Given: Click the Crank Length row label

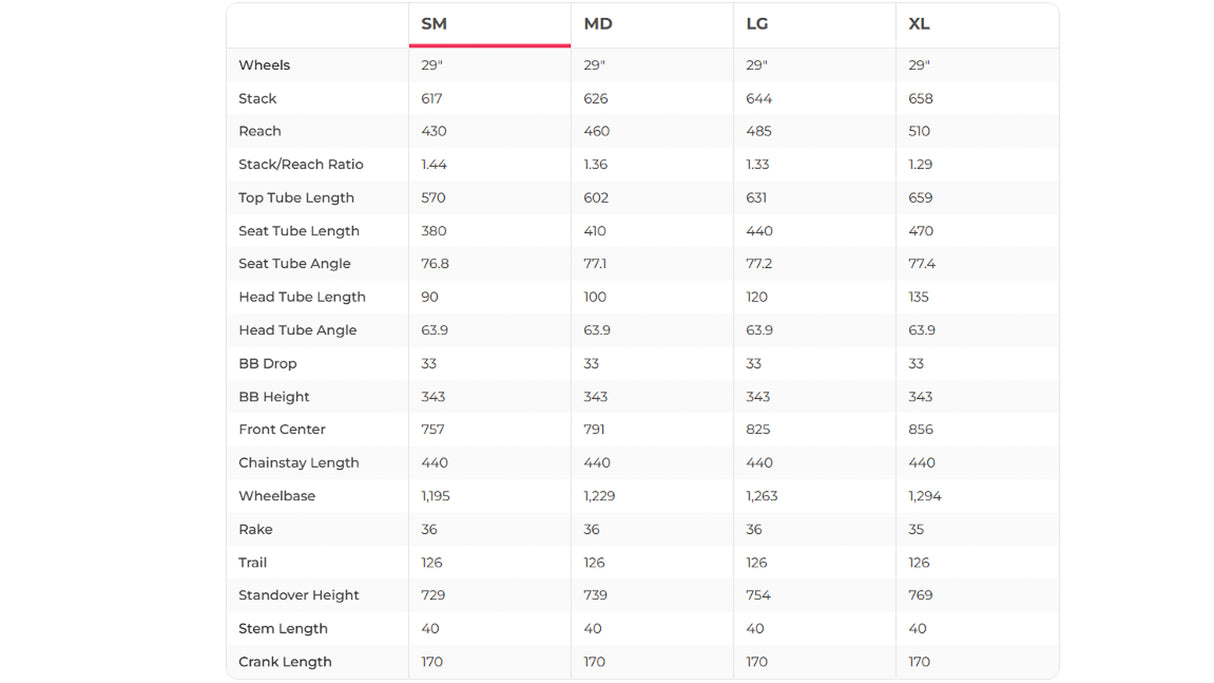Looking at the screenshot, I should click(x=284, y=662).
